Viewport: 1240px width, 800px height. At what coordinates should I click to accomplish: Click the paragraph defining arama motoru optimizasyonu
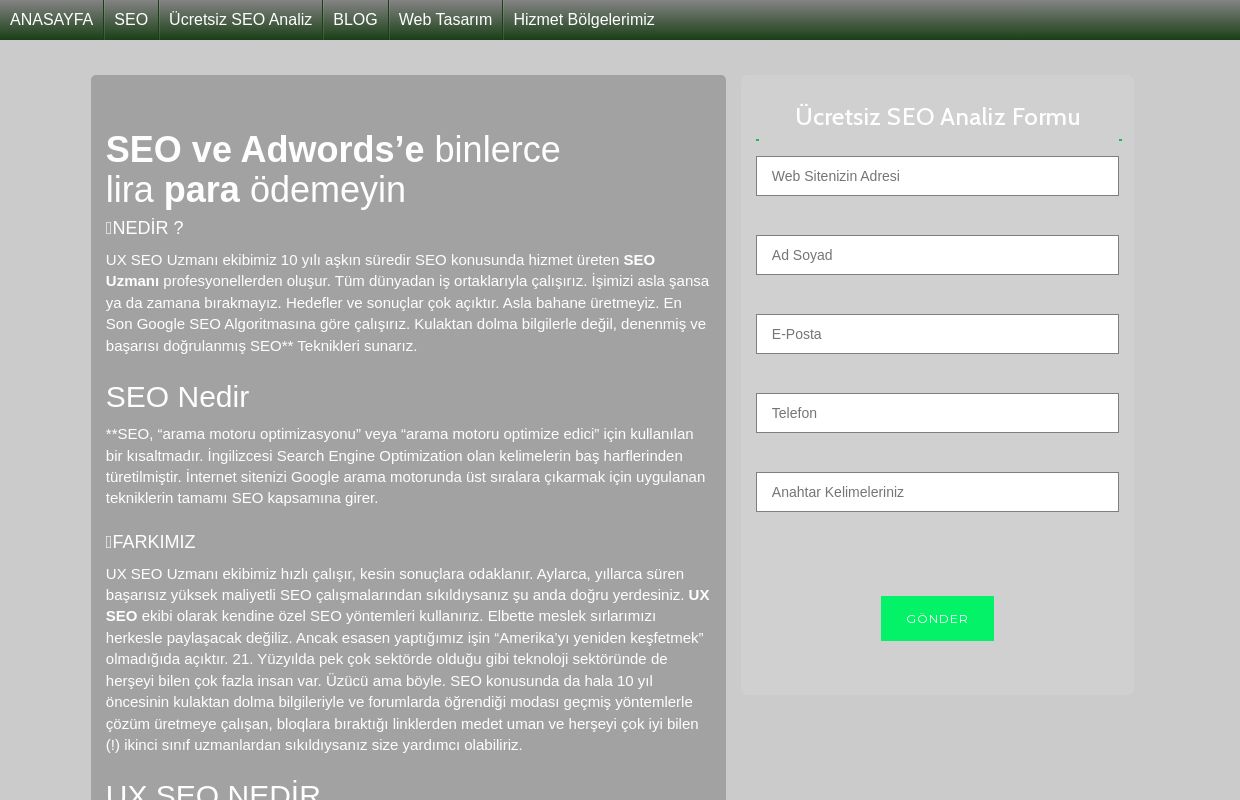pos(405,466)
